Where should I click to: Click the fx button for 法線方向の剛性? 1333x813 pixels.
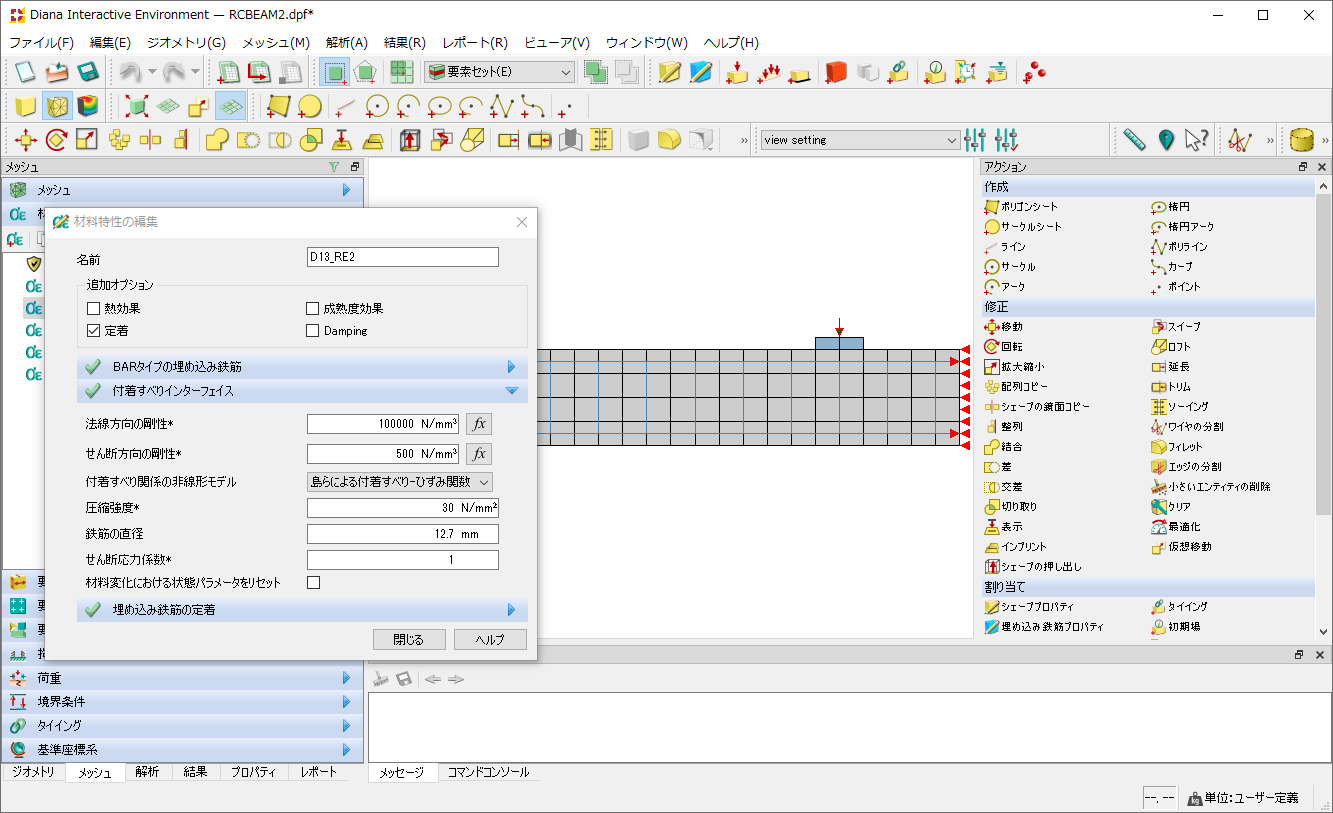click(479, 424)
